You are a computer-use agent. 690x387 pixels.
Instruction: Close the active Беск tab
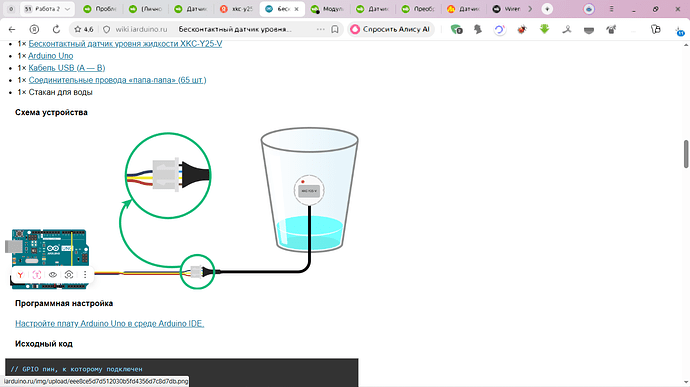point(296,9)
